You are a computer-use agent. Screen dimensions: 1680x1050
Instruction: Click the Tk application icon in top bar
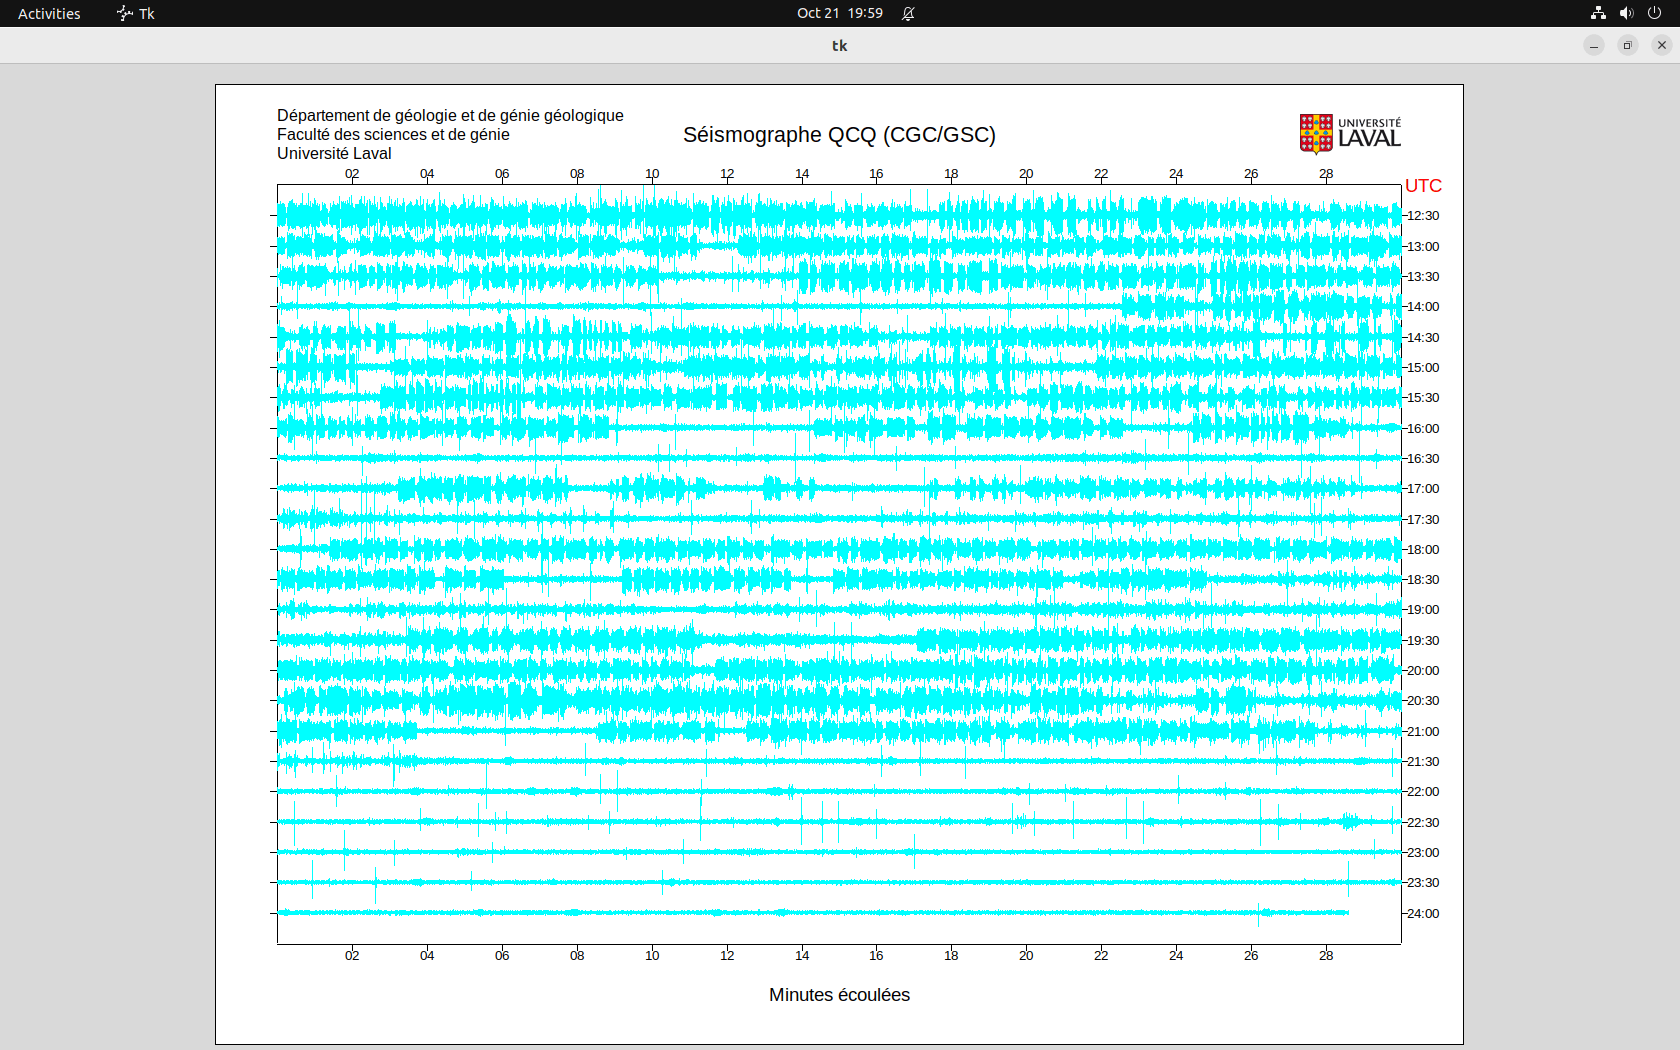click(125, 13)
